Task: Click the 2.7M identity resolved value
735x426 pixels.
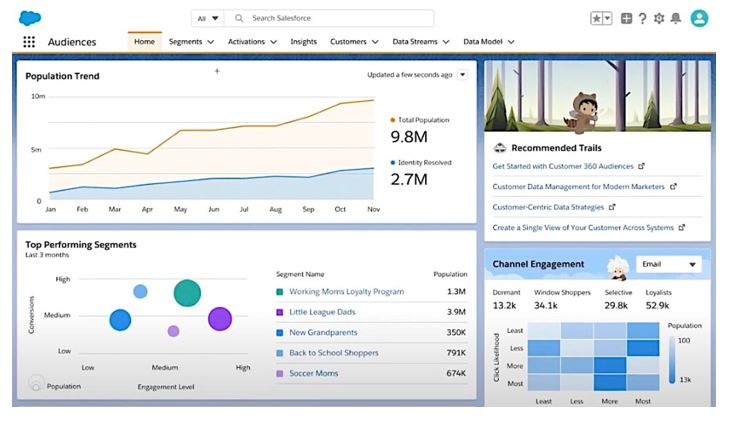Action: click(x=409, y=179)
